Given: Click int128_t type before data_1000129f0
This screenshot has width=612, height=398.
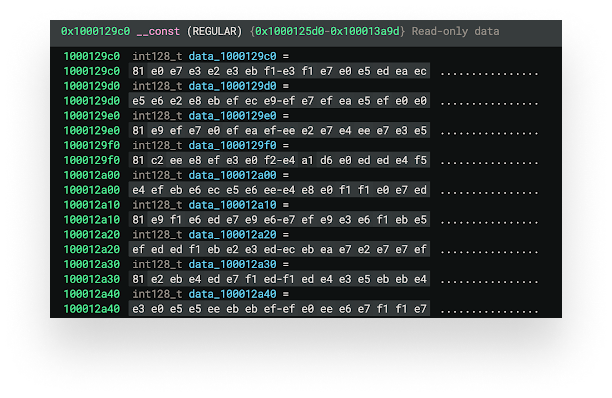Looking at the screenshot, I should coord(157,145).
